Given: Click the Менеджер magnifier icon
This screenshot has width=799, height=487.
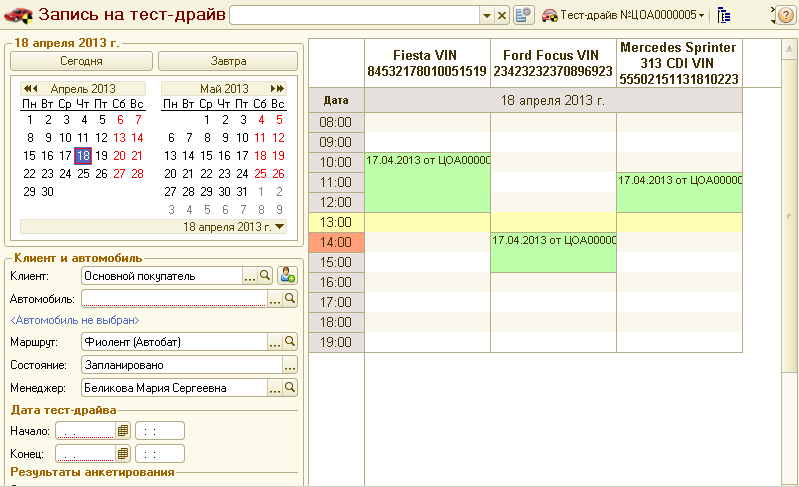Looking at the screenshot, I should click(x=290, y=388).
